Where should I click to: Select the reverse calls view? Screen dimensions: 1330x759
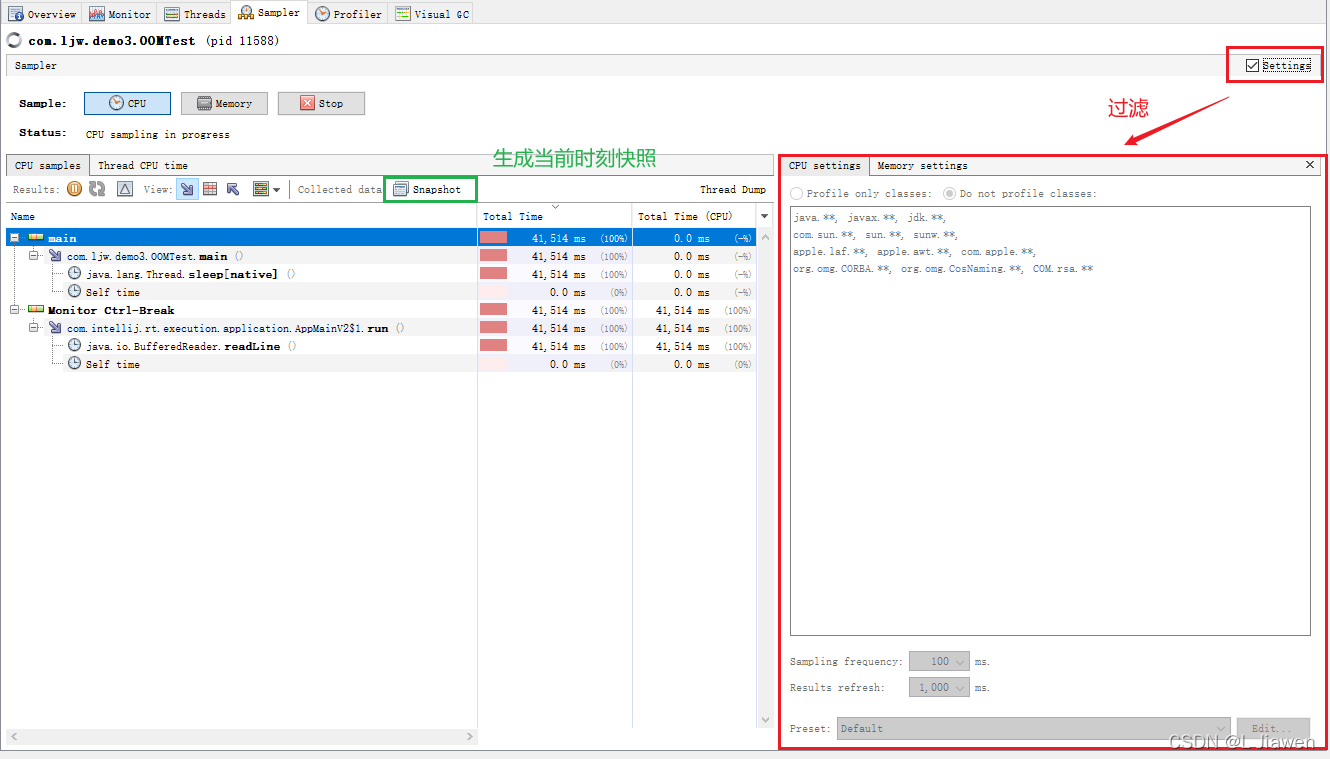click(233, 189)
